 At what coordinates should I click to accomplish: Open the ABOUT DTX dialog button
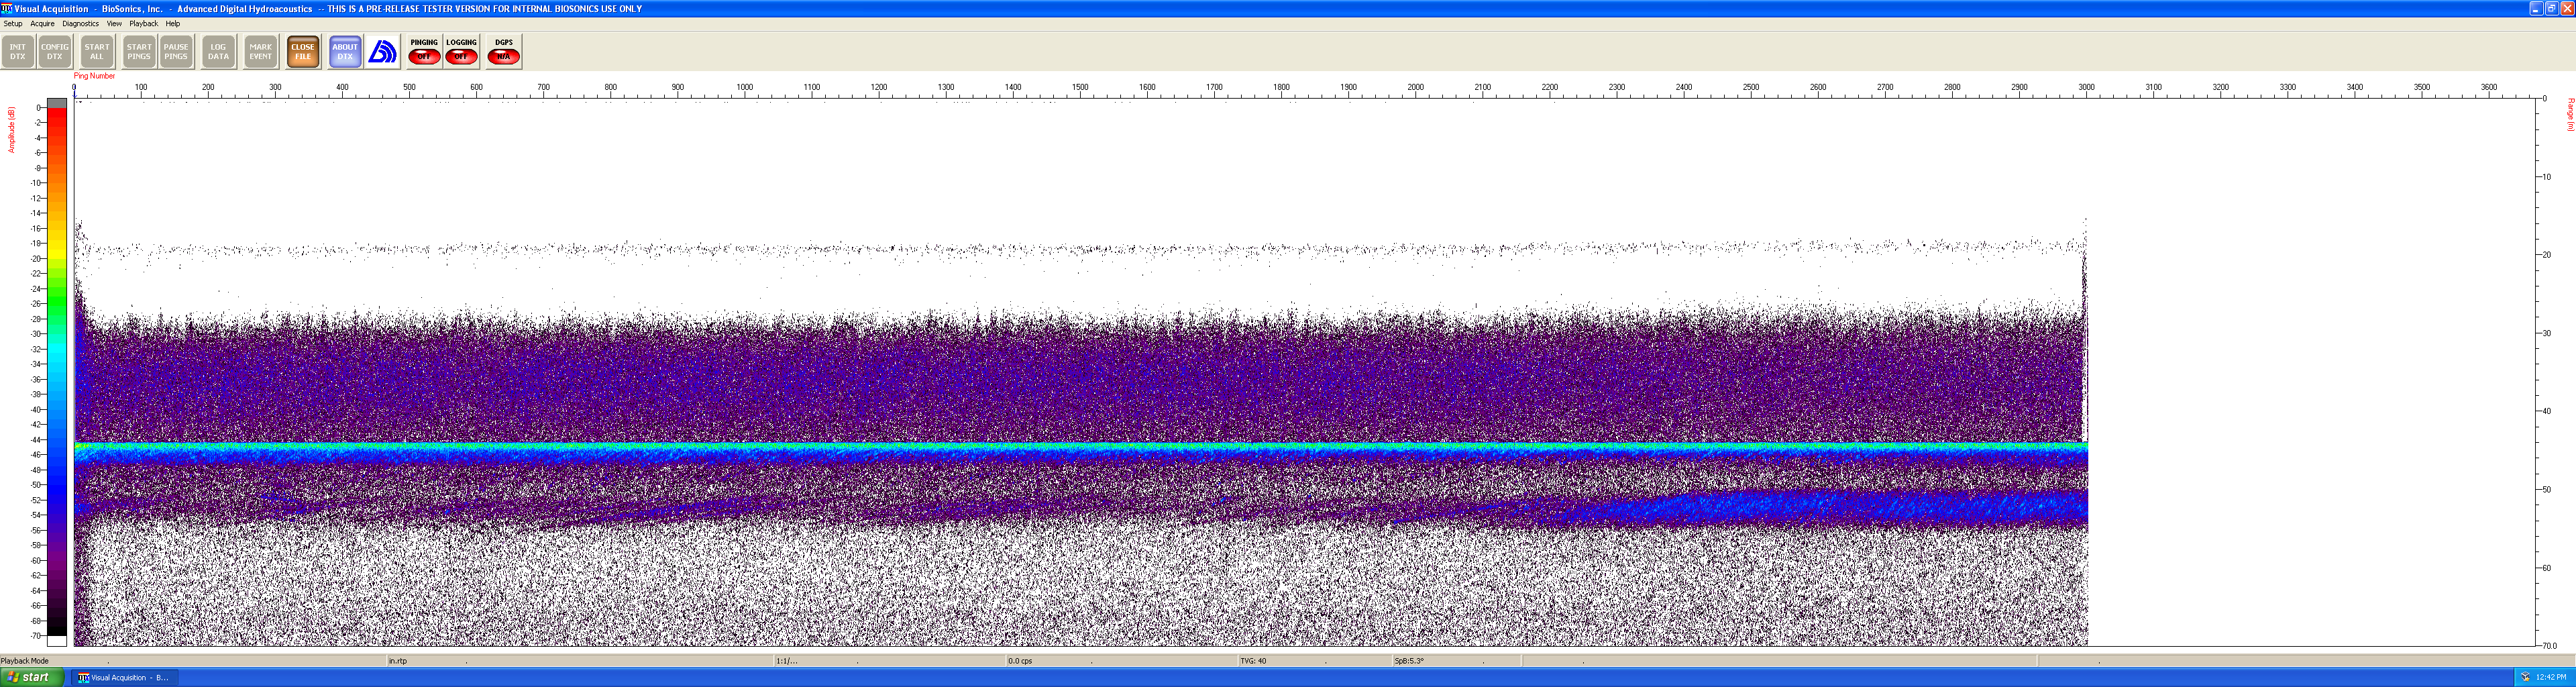345,51
